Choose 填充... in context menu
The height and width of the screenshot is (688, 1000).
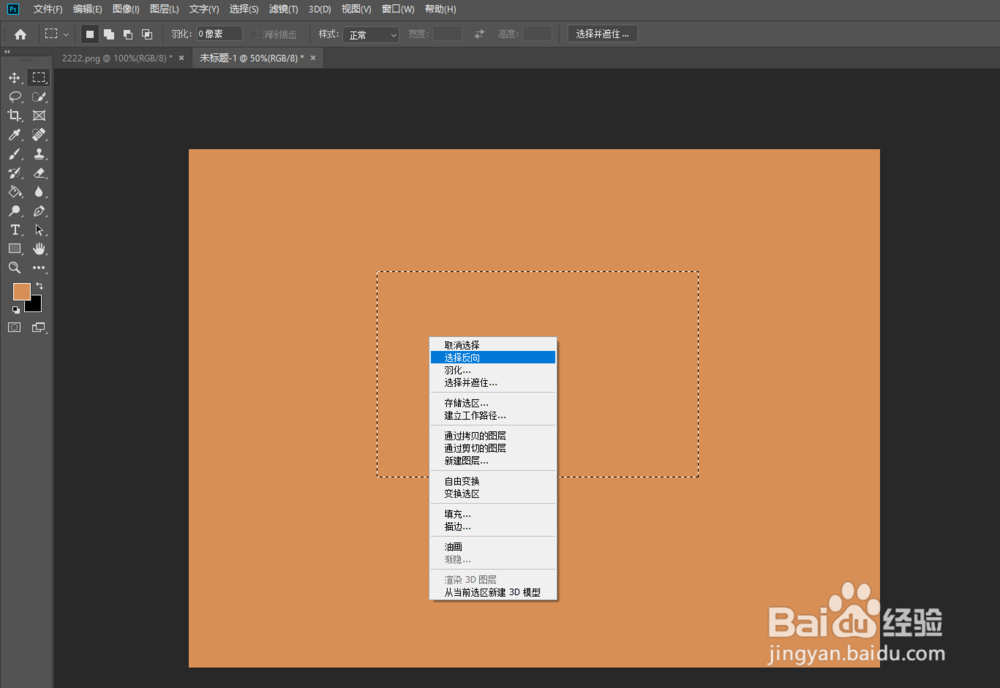click(x=493, y=514)
